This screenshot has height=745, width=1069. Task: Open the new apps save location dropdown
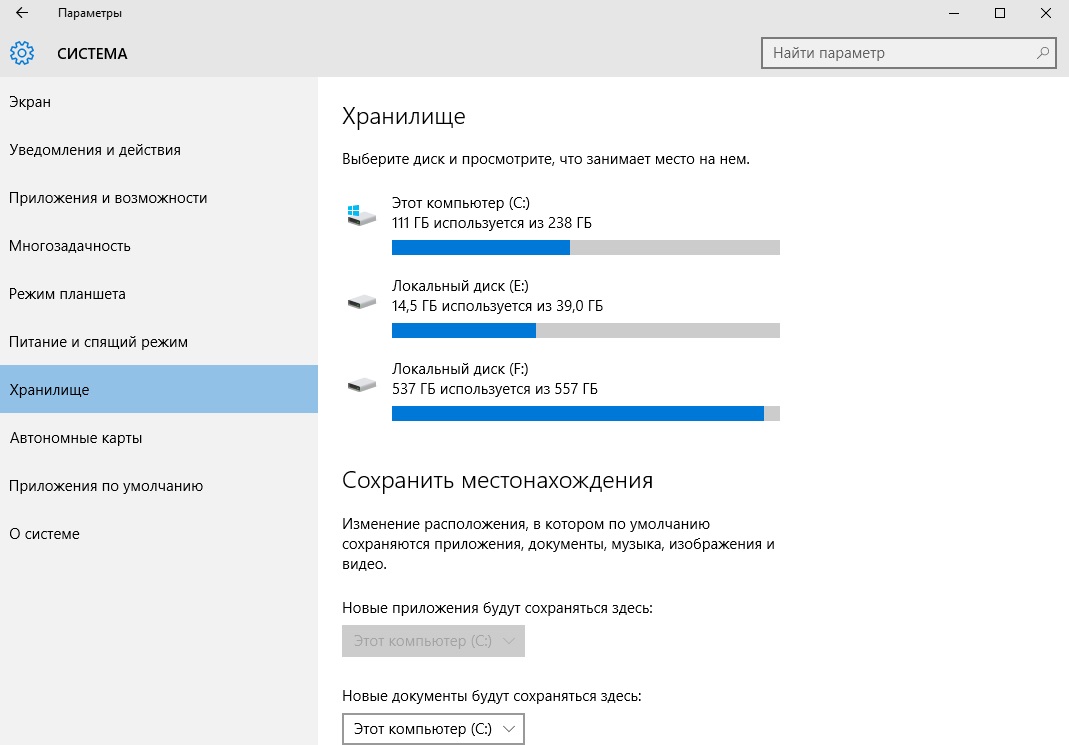point(434,641)
